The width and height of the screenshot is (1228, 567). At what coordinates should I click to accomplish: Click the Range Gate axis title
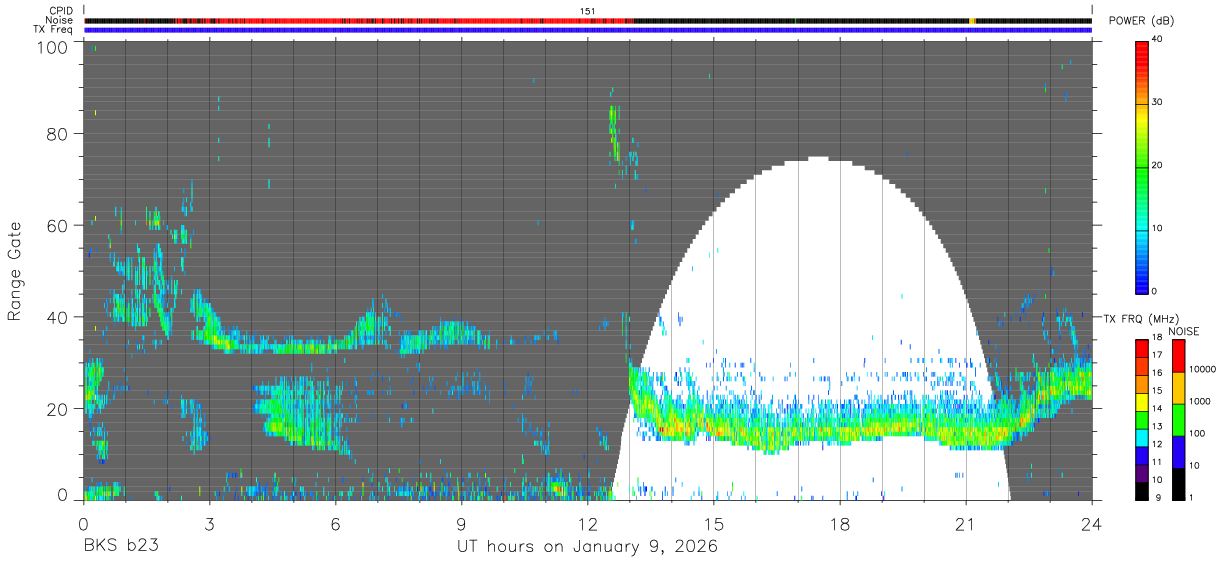click(15, 273)
